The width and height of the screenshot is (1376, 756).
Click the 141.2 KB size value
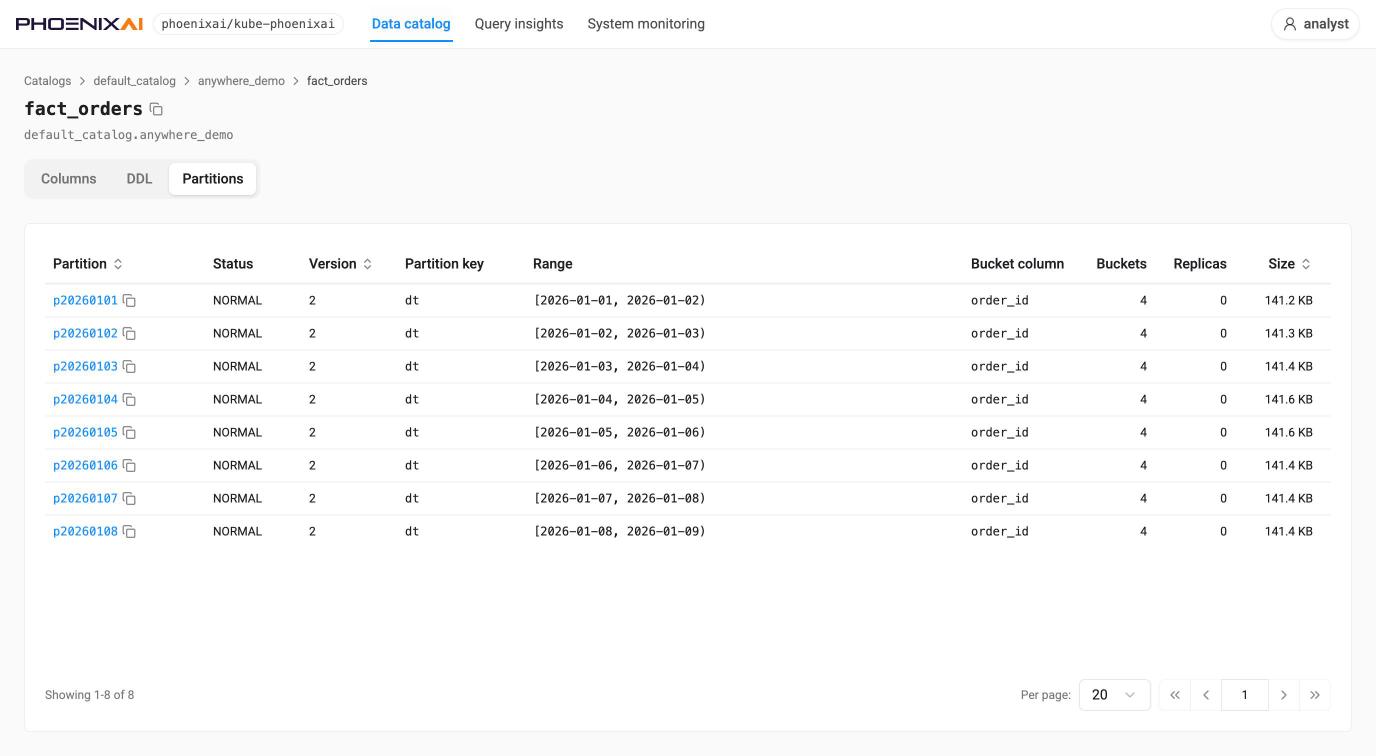tap(1289, 301)
